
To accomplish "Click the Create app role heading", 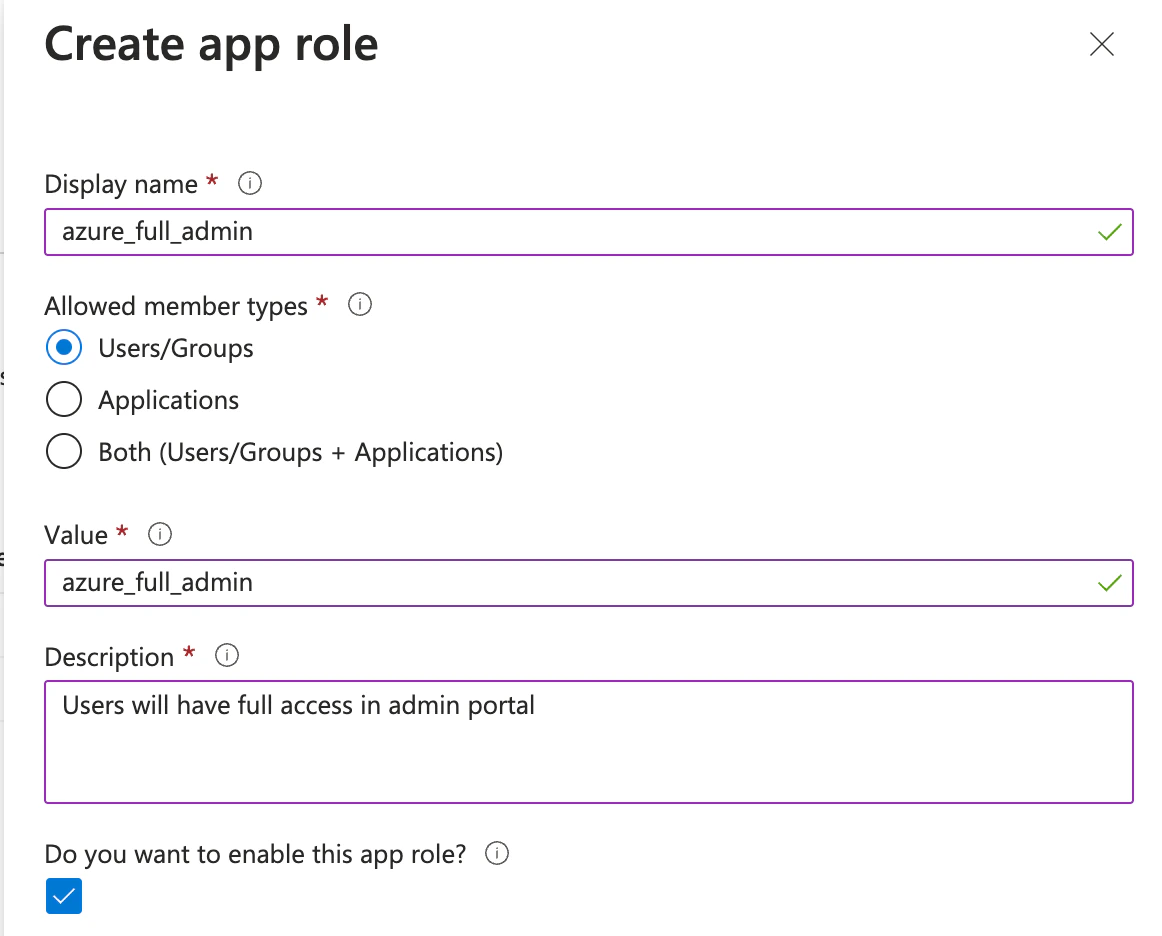I will [211, 44].
